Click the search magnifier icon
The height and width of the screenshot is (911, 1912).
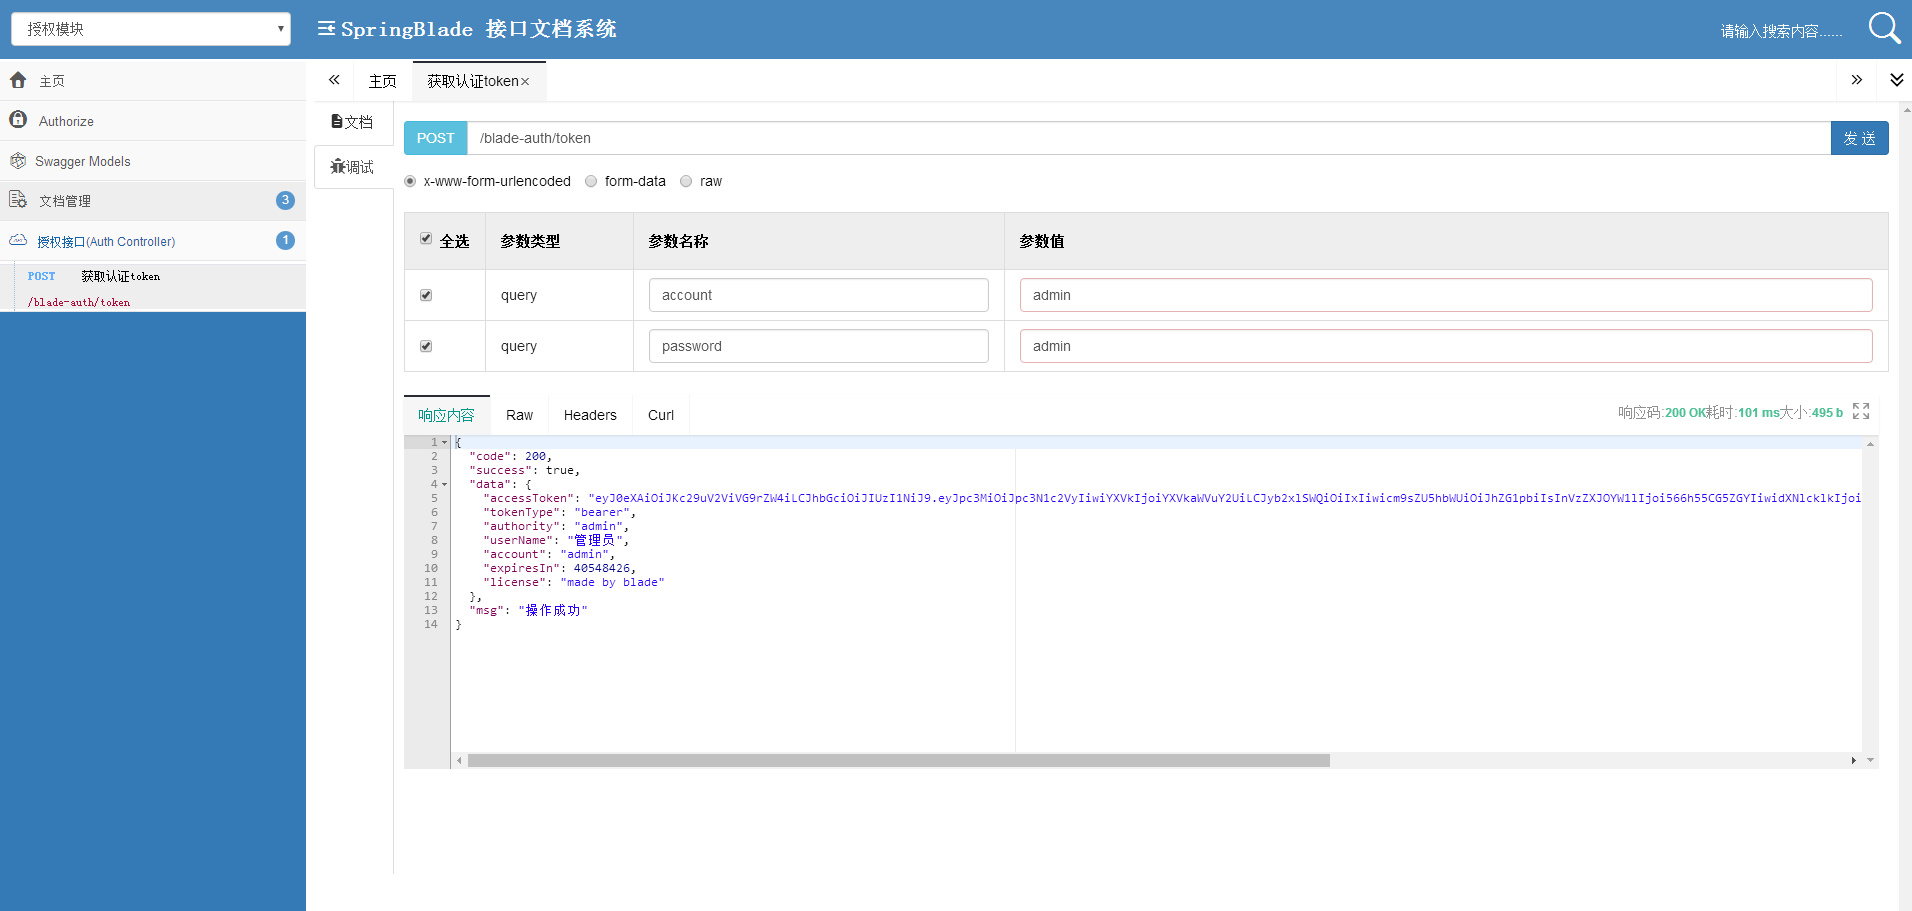coord(1884,28)
